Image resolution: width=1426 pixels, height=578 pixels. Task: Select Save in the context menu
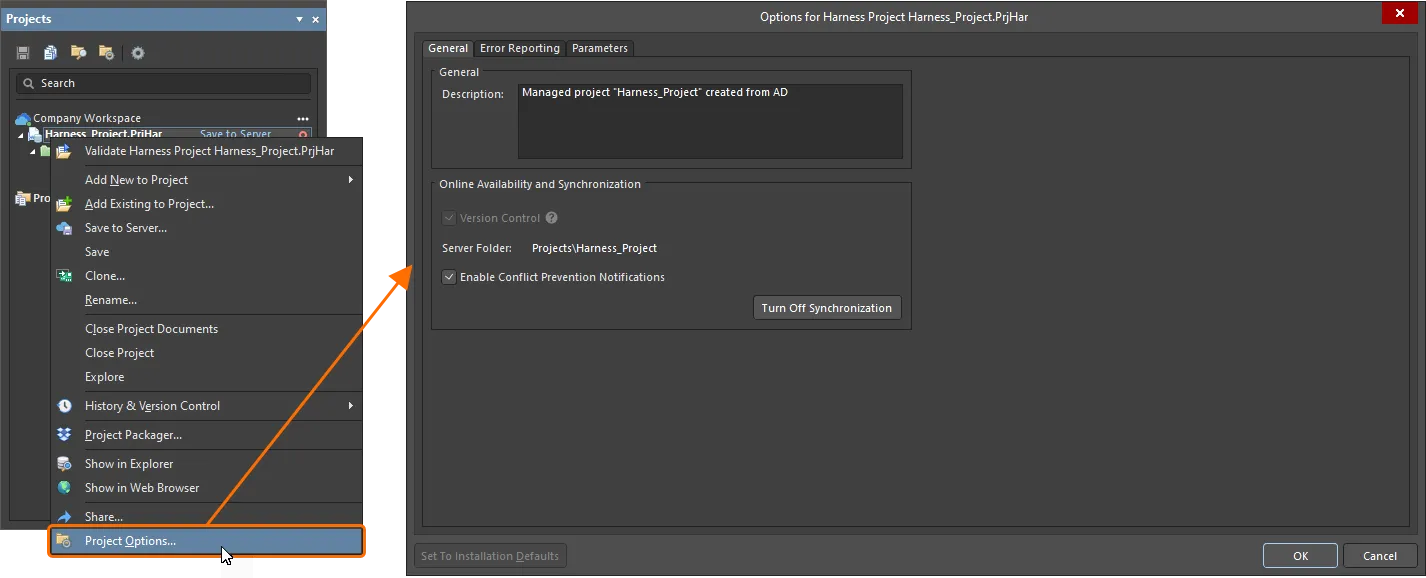click(97, 252)
